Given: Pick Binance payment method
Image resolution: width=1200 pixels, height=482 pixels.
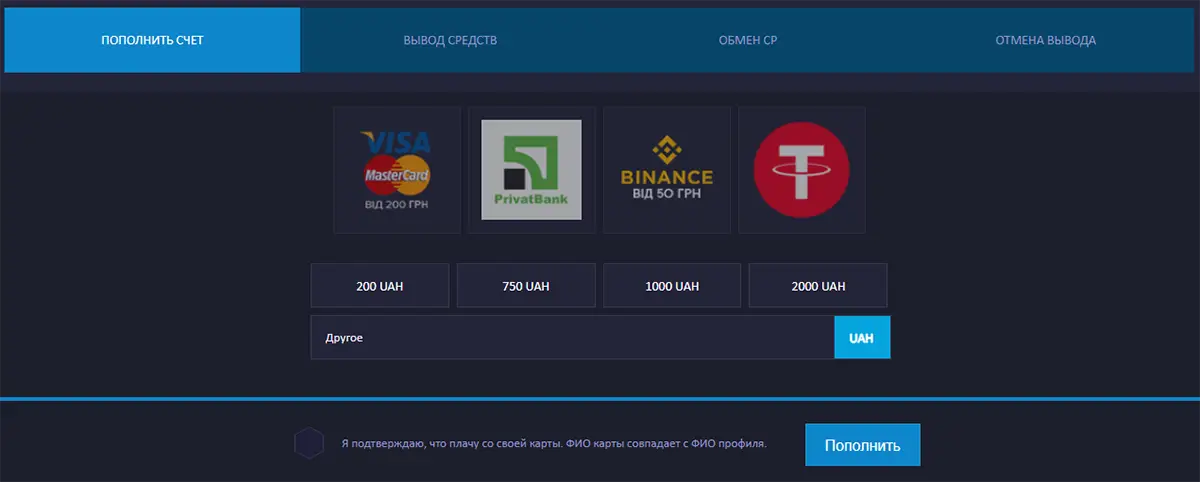Looking at the screenshot, I should coord(667,170).
